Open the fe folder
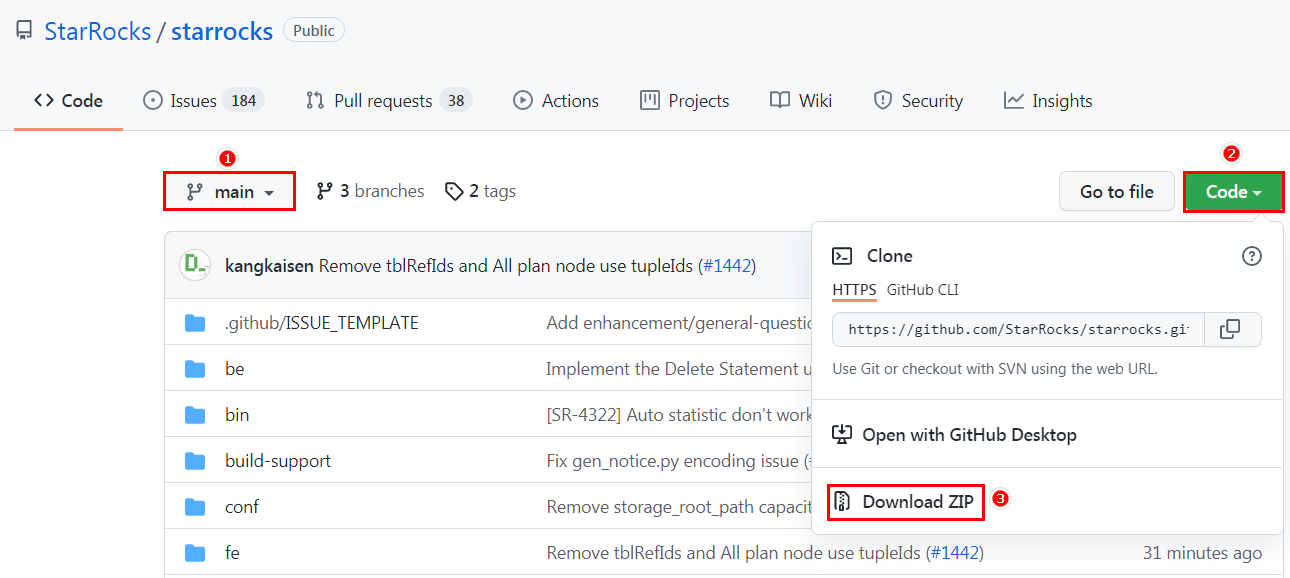1290x578 pixels. click(x=232, y=553)
